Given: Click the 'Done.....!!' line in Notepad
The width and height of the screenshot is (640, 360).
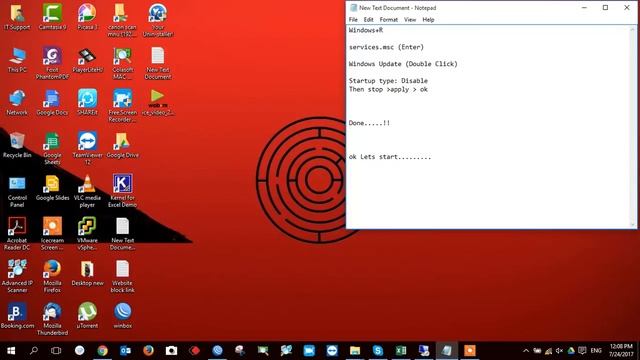Looking at the screenshot, I should point(369,123).
